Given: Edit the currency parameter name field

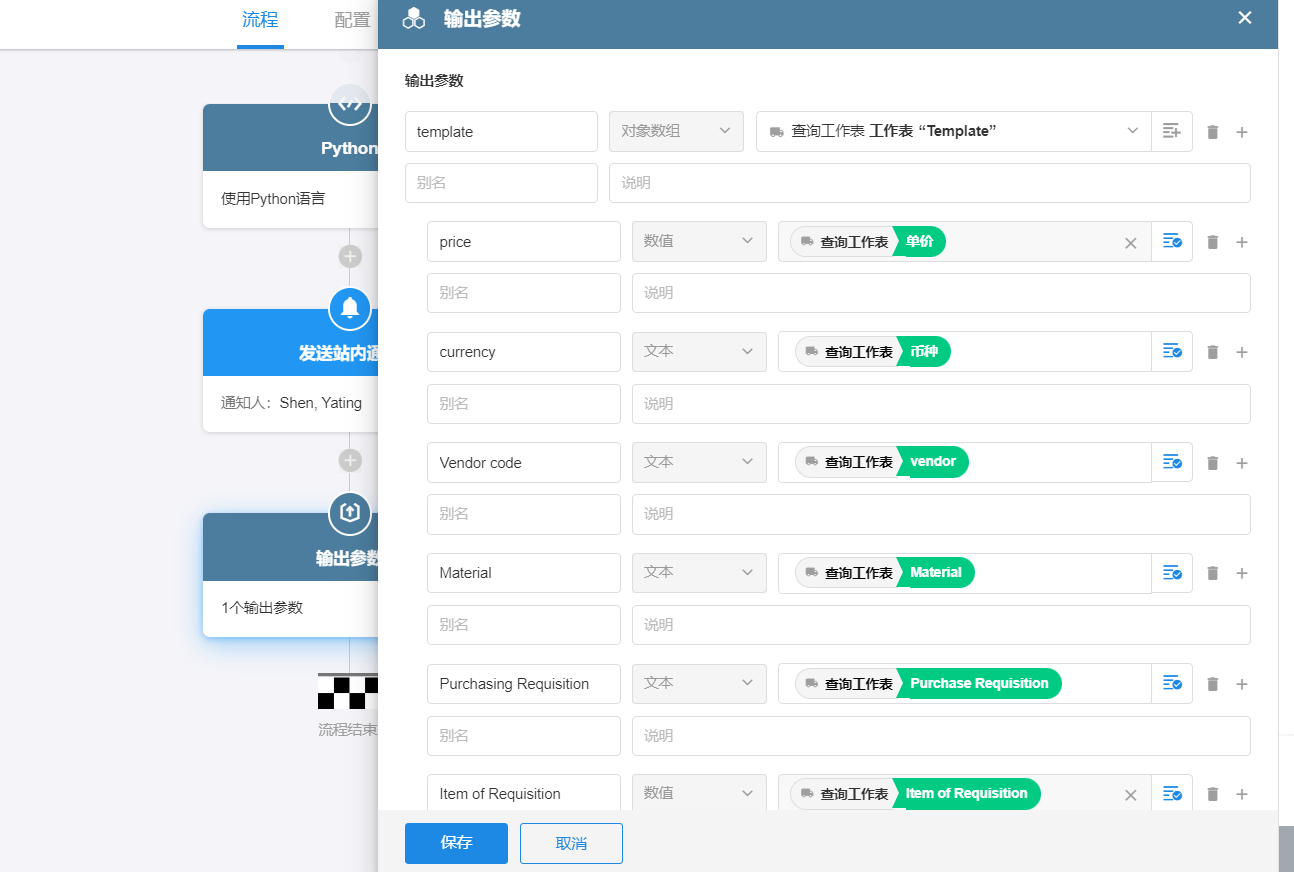Looking at the screenshot, I should click(524, 351).
